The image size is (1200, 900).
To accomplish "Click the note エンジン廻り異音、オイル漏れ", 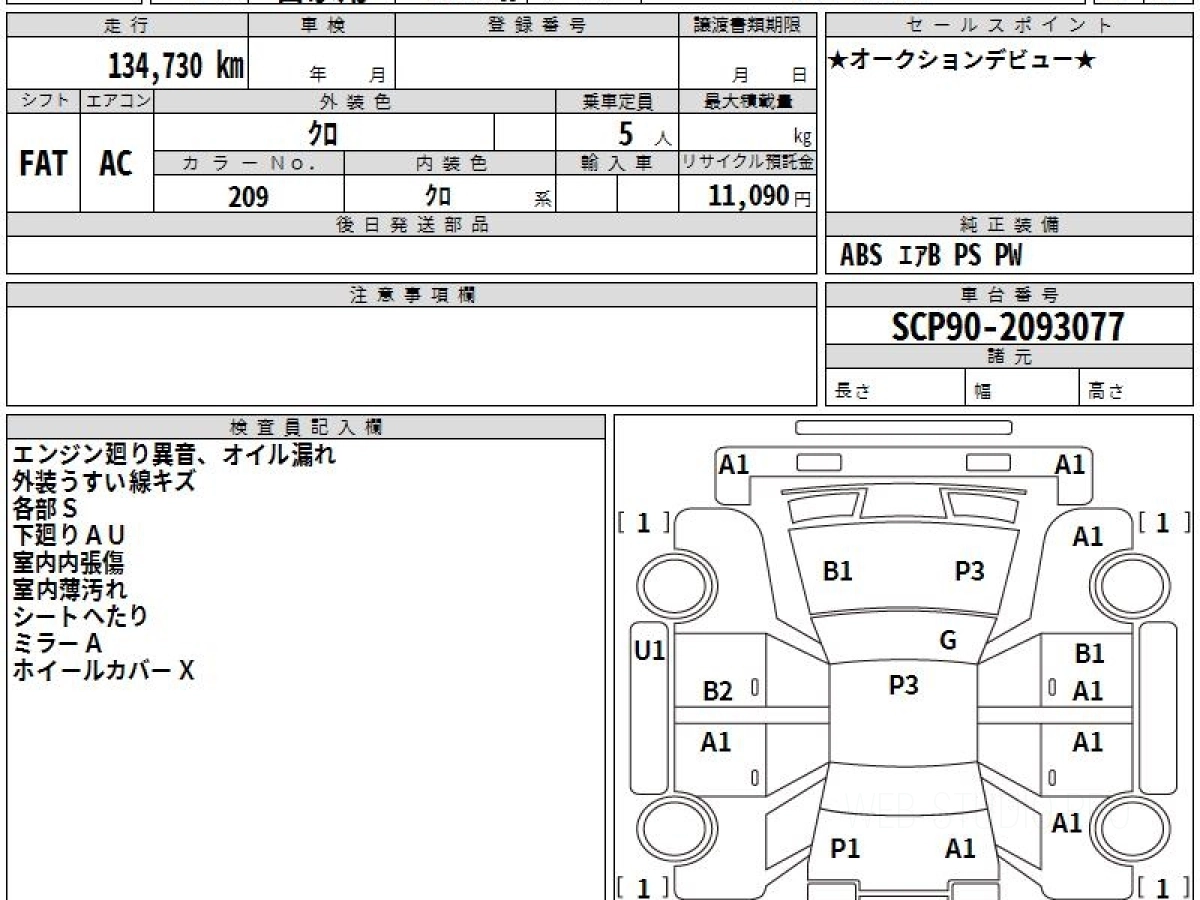I will coord(174,455).
